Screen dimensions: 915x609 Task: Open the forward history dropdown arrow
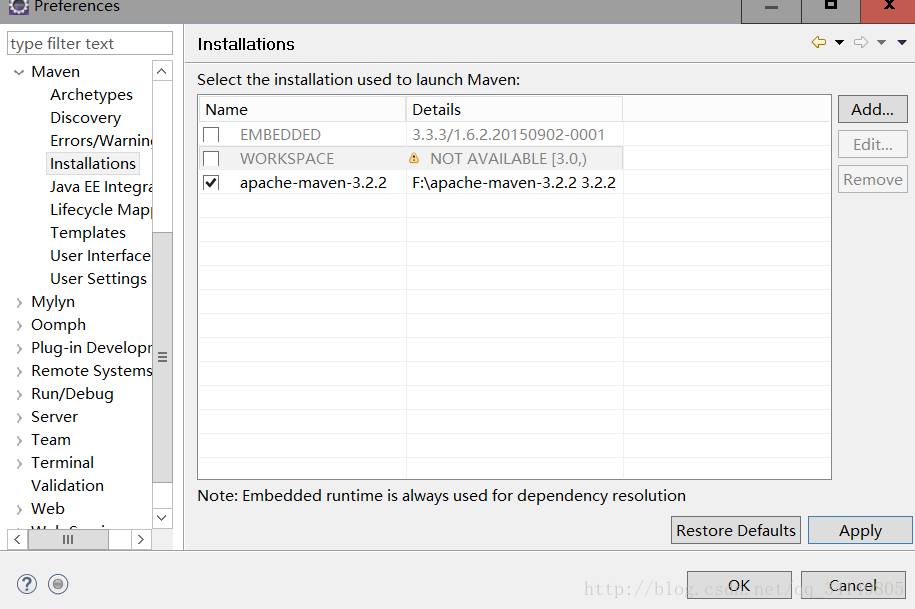(881, 43)
